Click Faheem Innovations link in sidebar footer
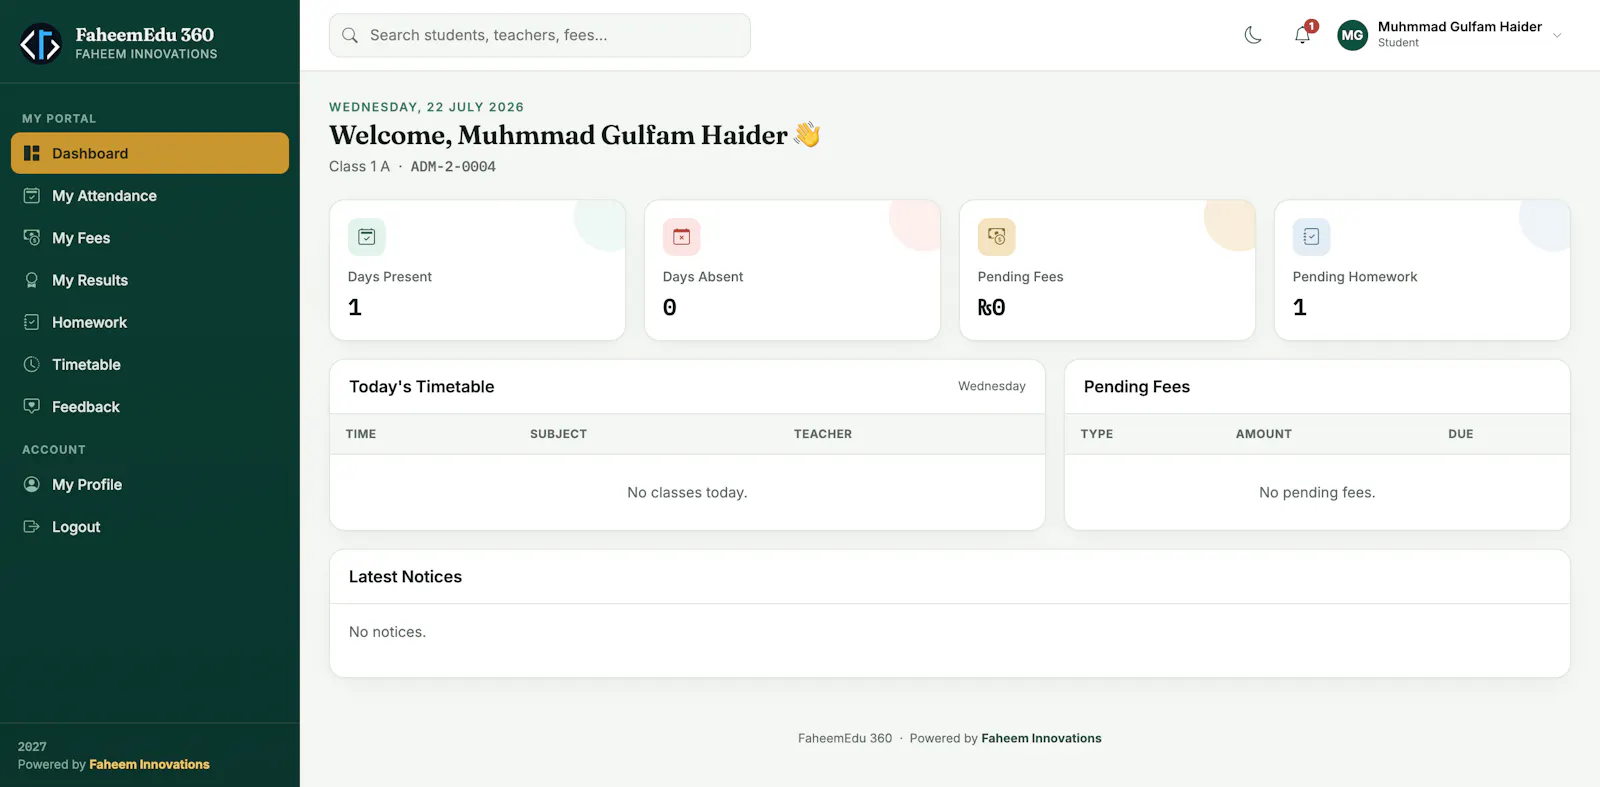This screenshot has height=787, width=1600. (149, 764)
